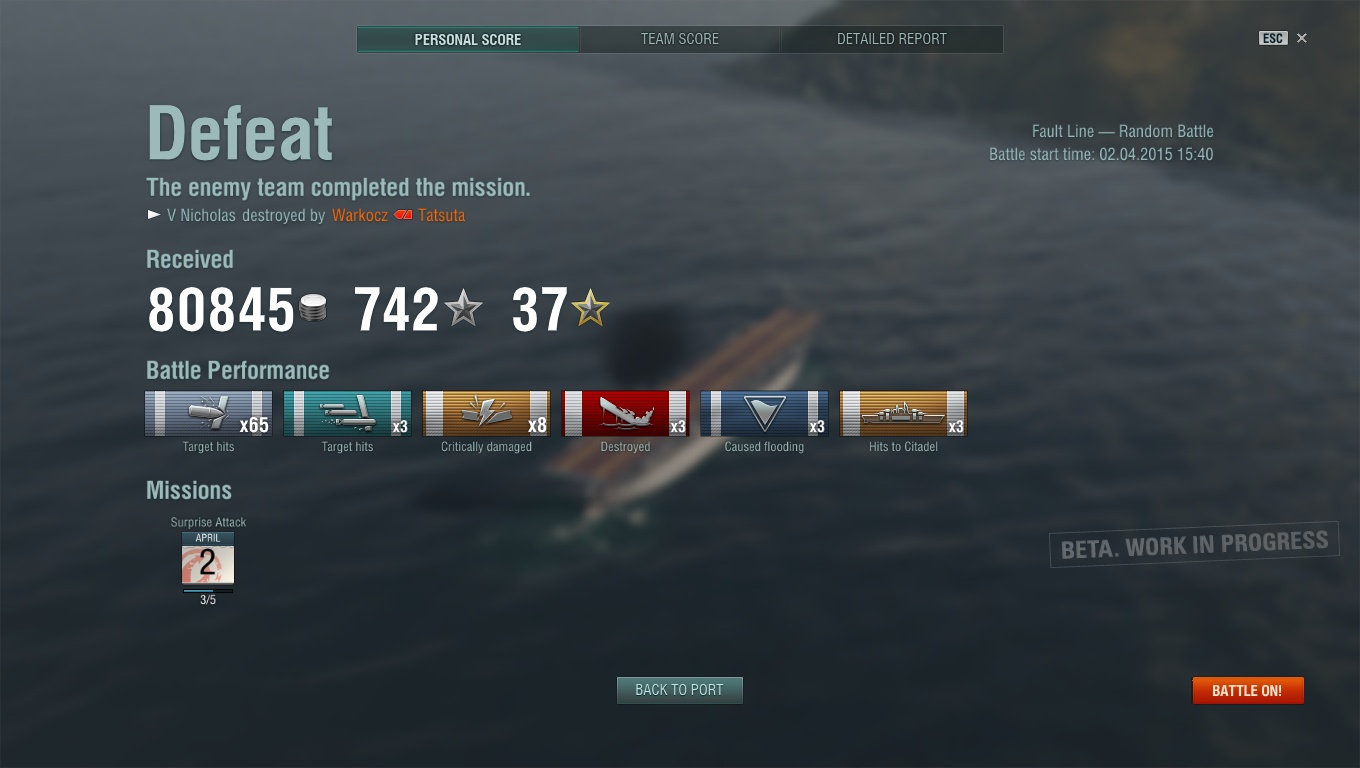Open the Detailed Report tab
1360x768 pixels.
point(892,39)
